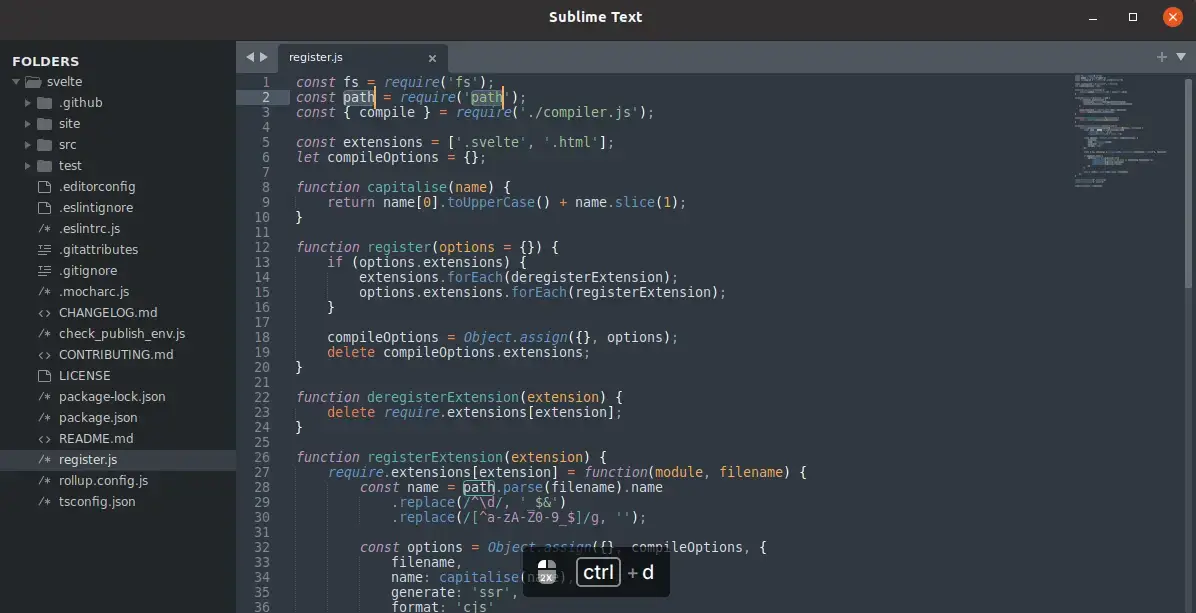Click the .mocharc.js code icon
Image resolution: width=1196 pixels, height=613 pixels.
(x=44, y=292)
